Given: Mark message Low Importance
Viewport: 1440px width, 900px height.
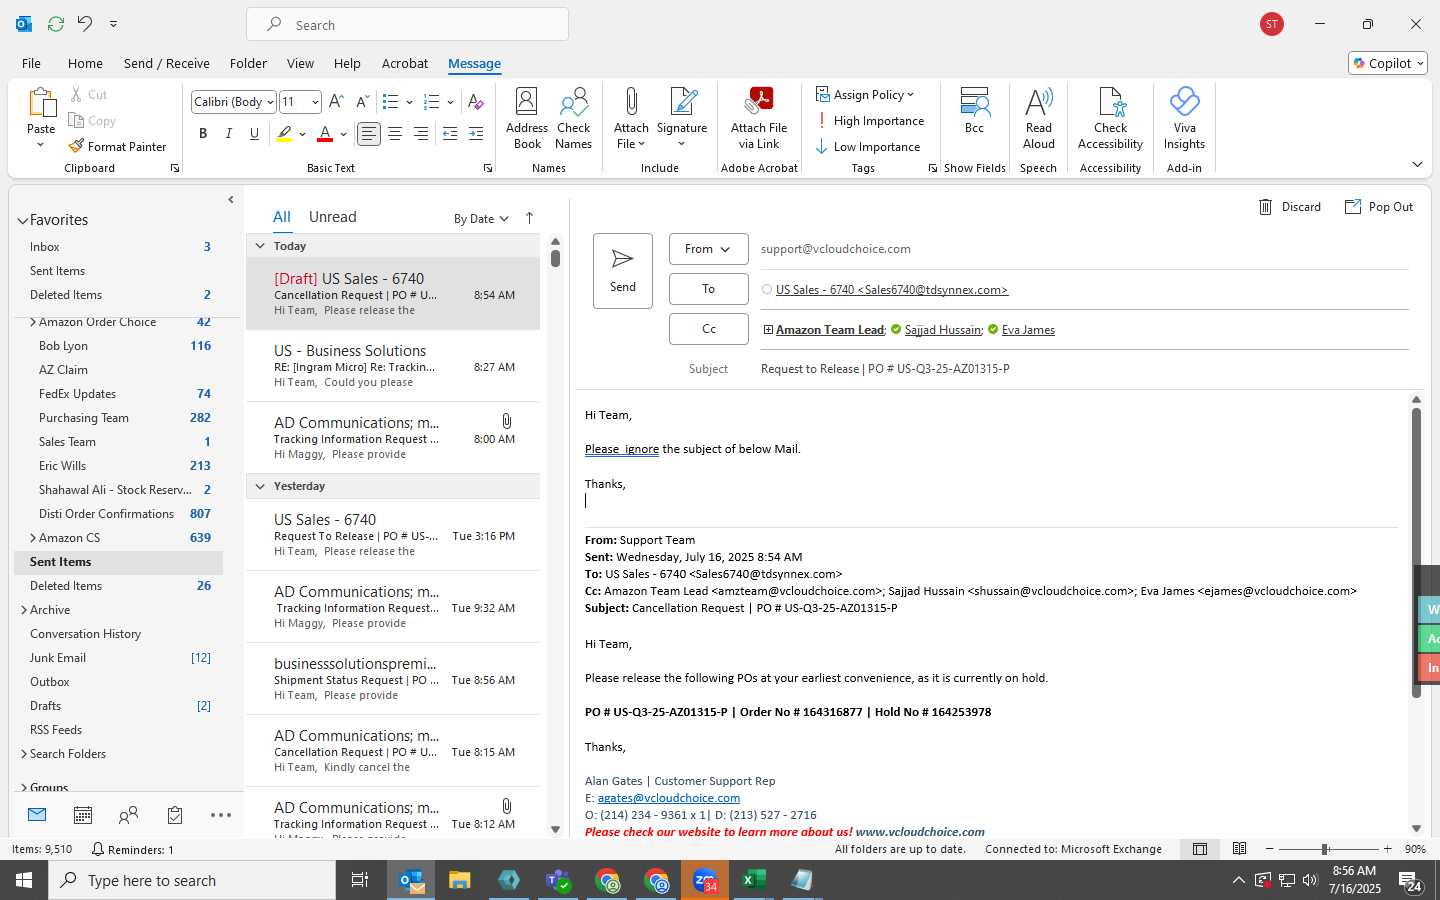Looking at the screenshot, I should [868, 146].
